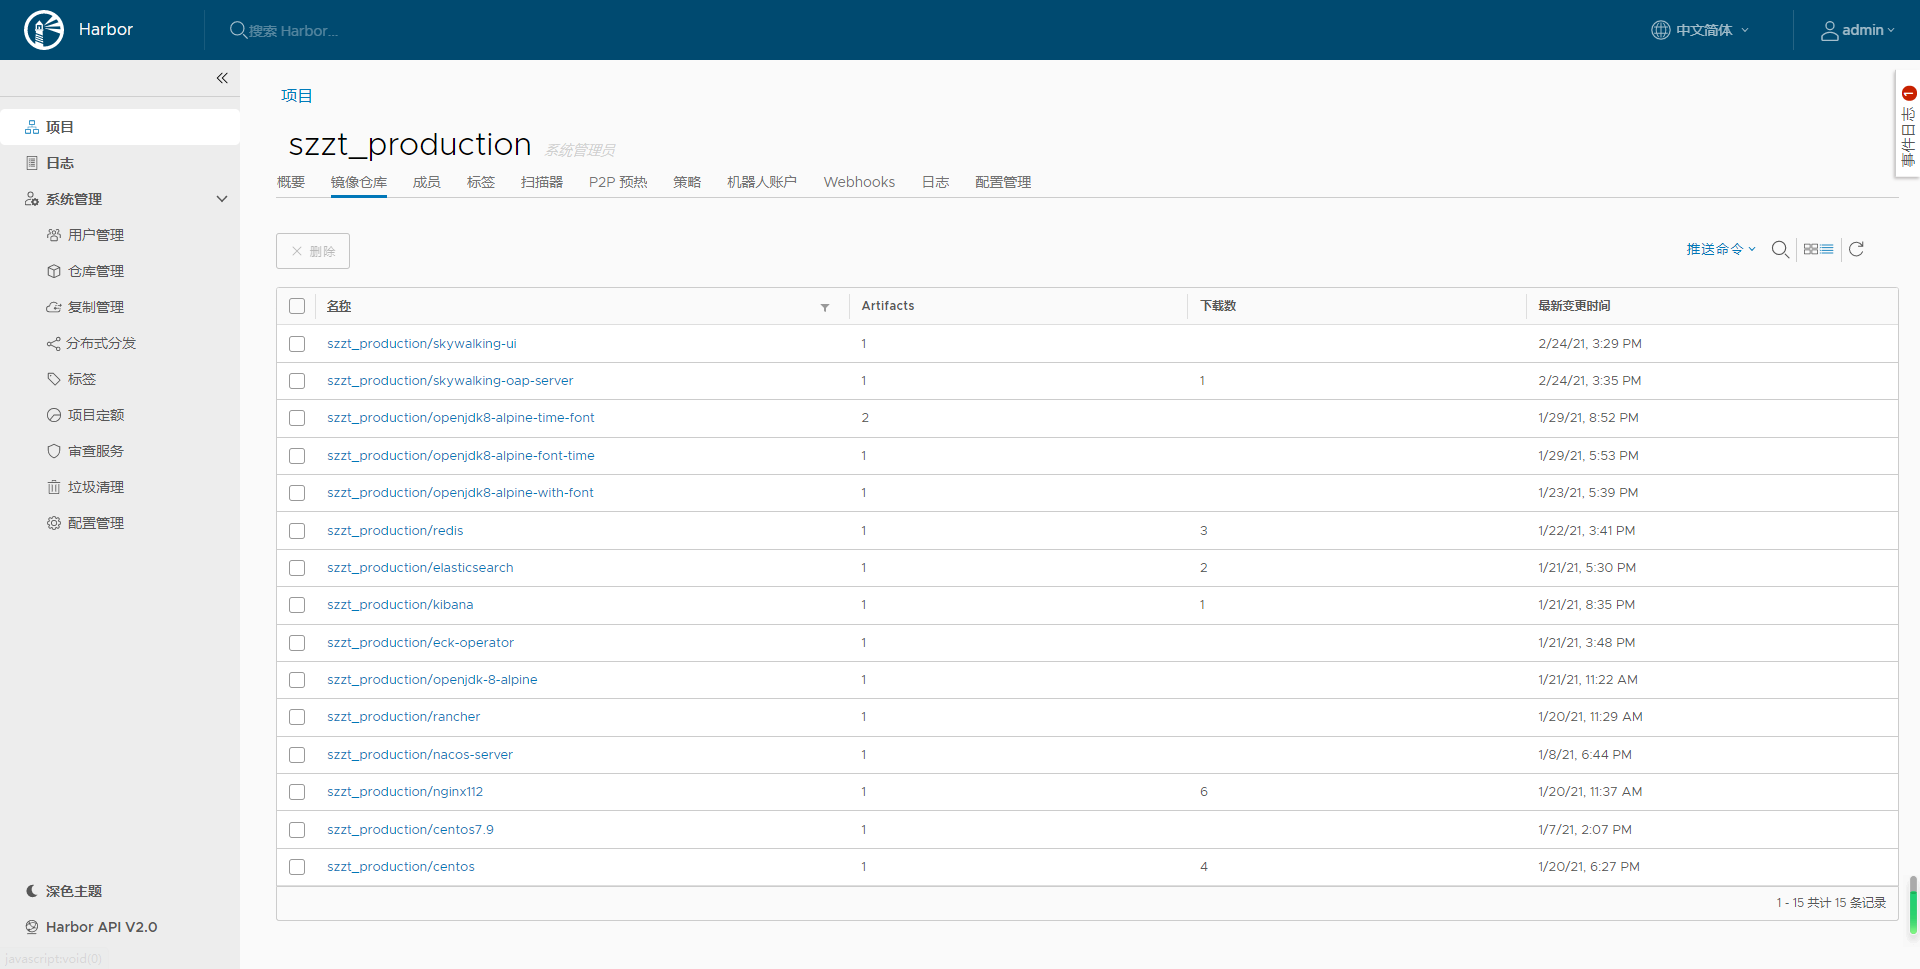Open the 推送命令 dropdown
Screen dimensions: 1920x969
[1721, 249]
